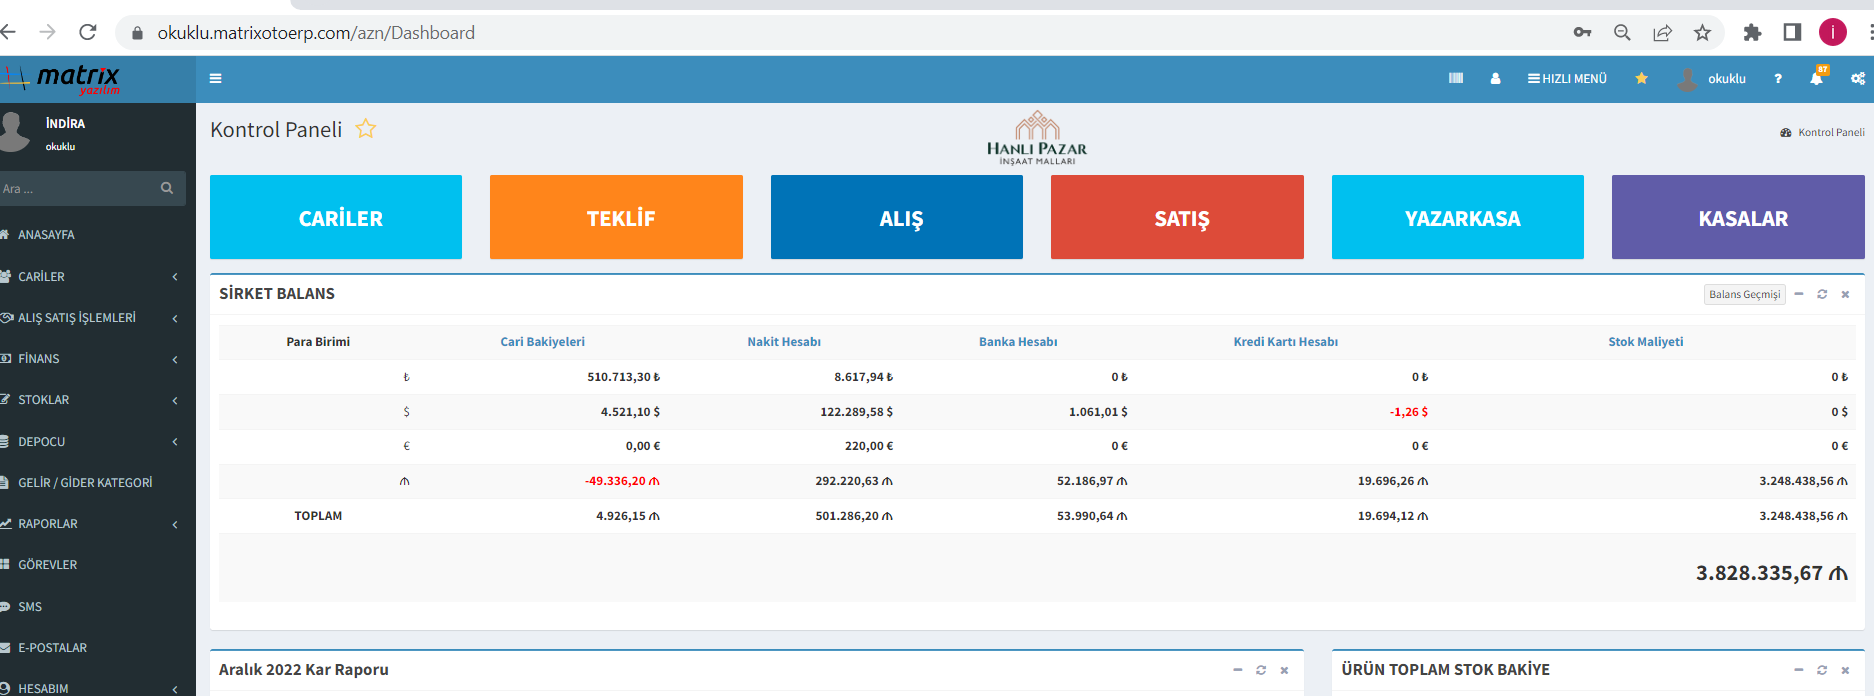Collapse the Aralık 2022 Kar Raporu panel

[x=1238, y=670]
